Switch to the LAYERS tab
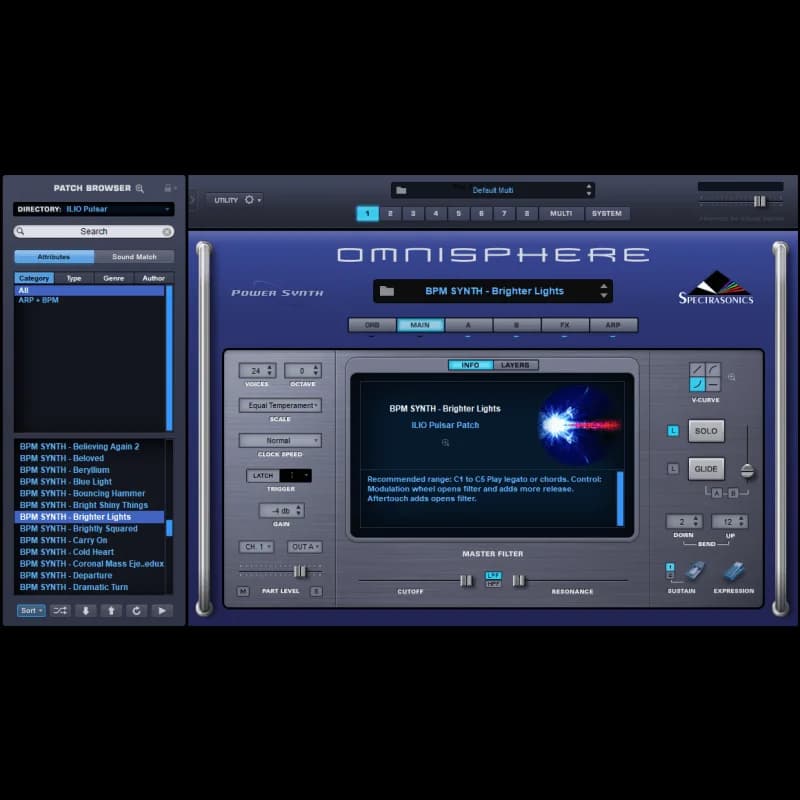This screenshot has width=800, height=800. [x=515, y=364]
